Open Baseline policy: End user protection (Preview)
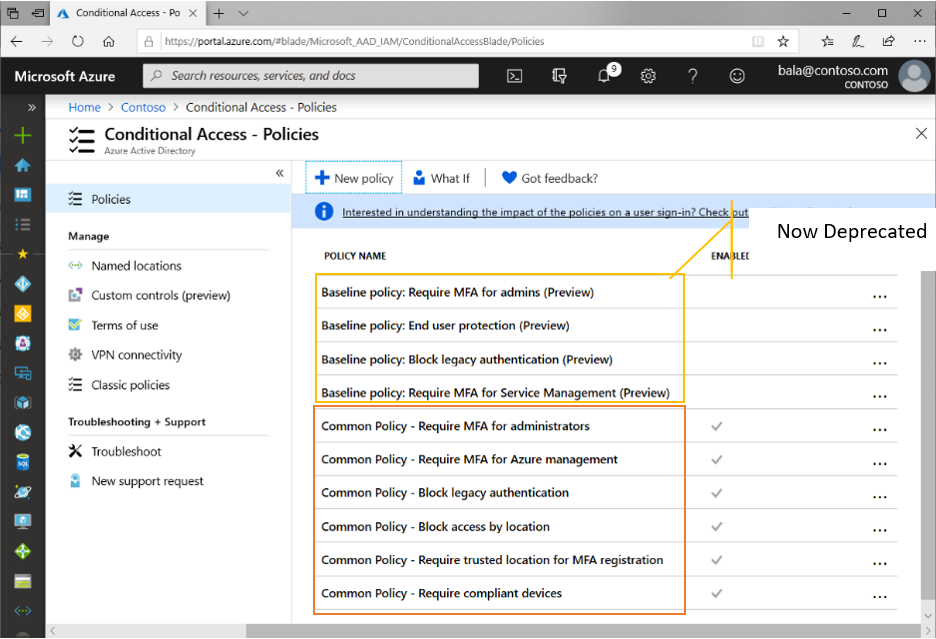This screenshot has width=936, height=639. pos(445,326)
